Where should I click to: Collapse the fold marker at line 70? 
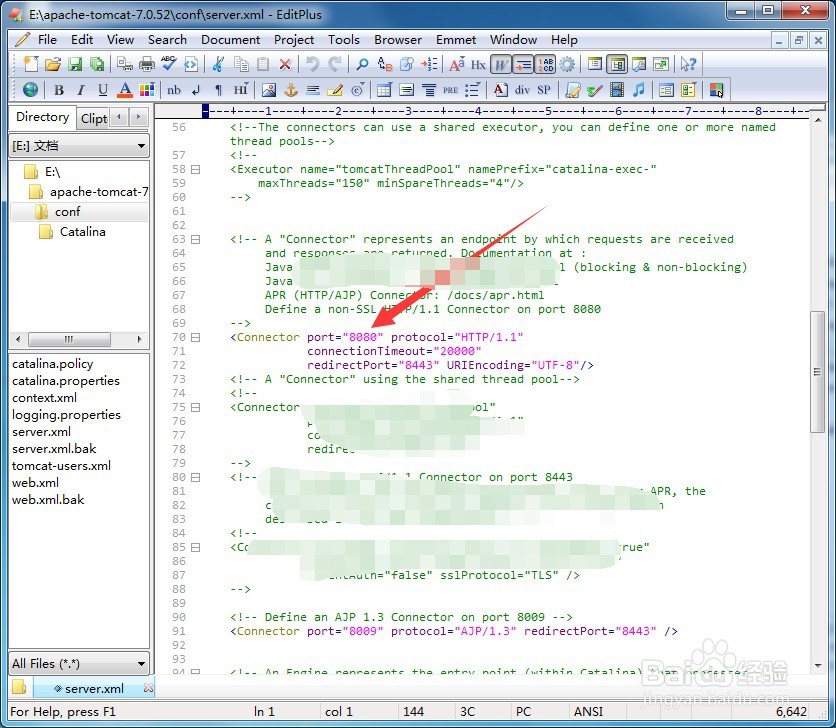click(x=196, y=338)
